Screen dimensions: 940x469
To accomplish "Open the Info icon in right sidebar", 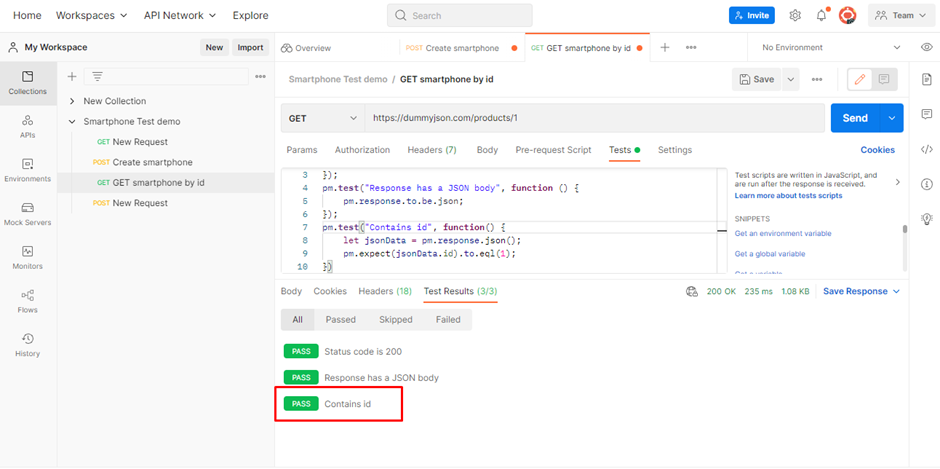I will click(927, 184).
